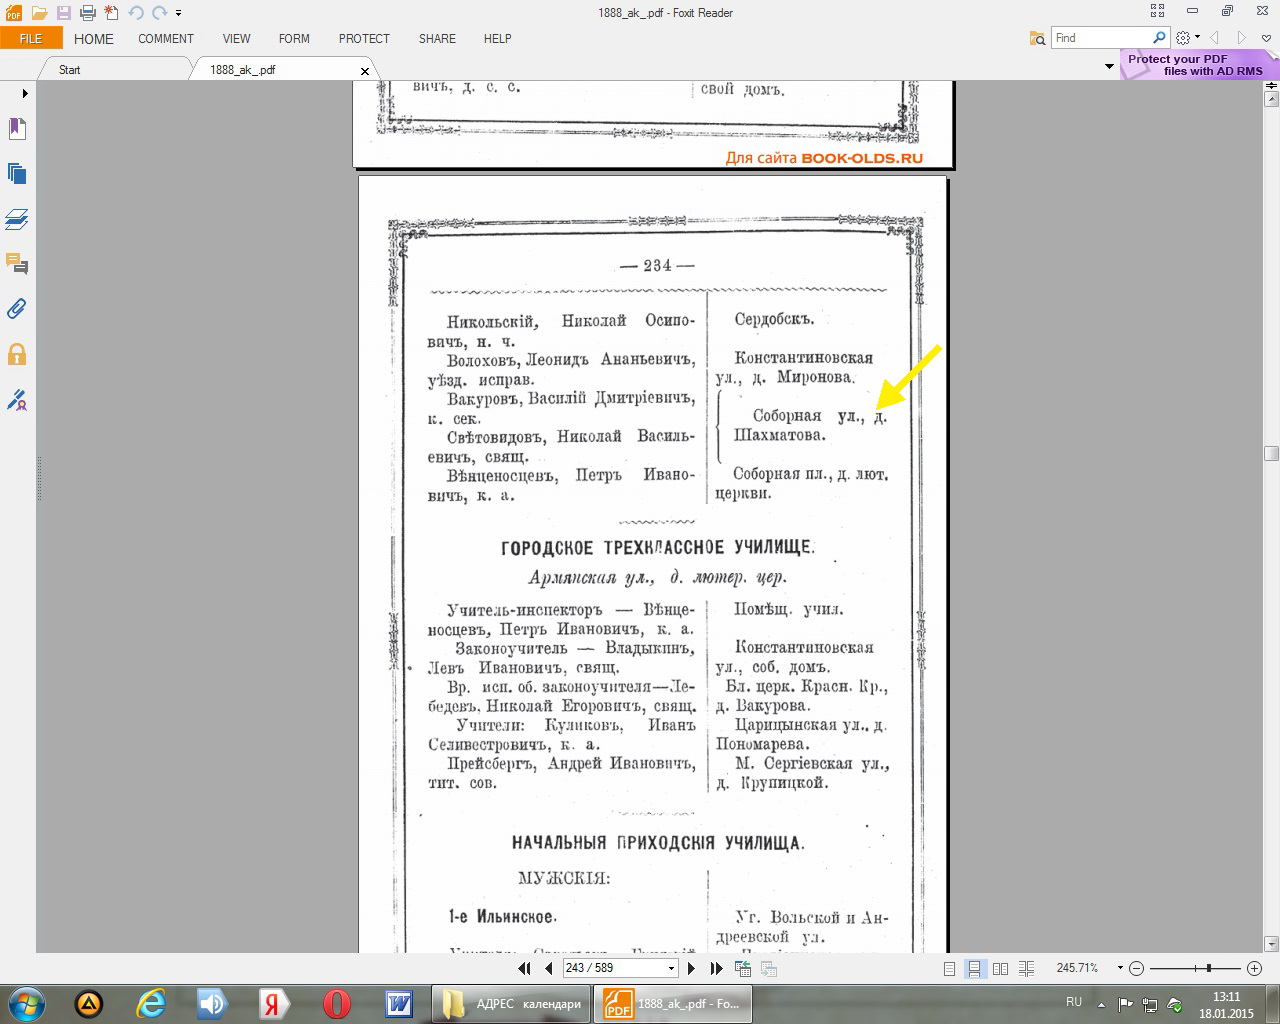
Task: Open the Security lock panel
Action: 17,355
